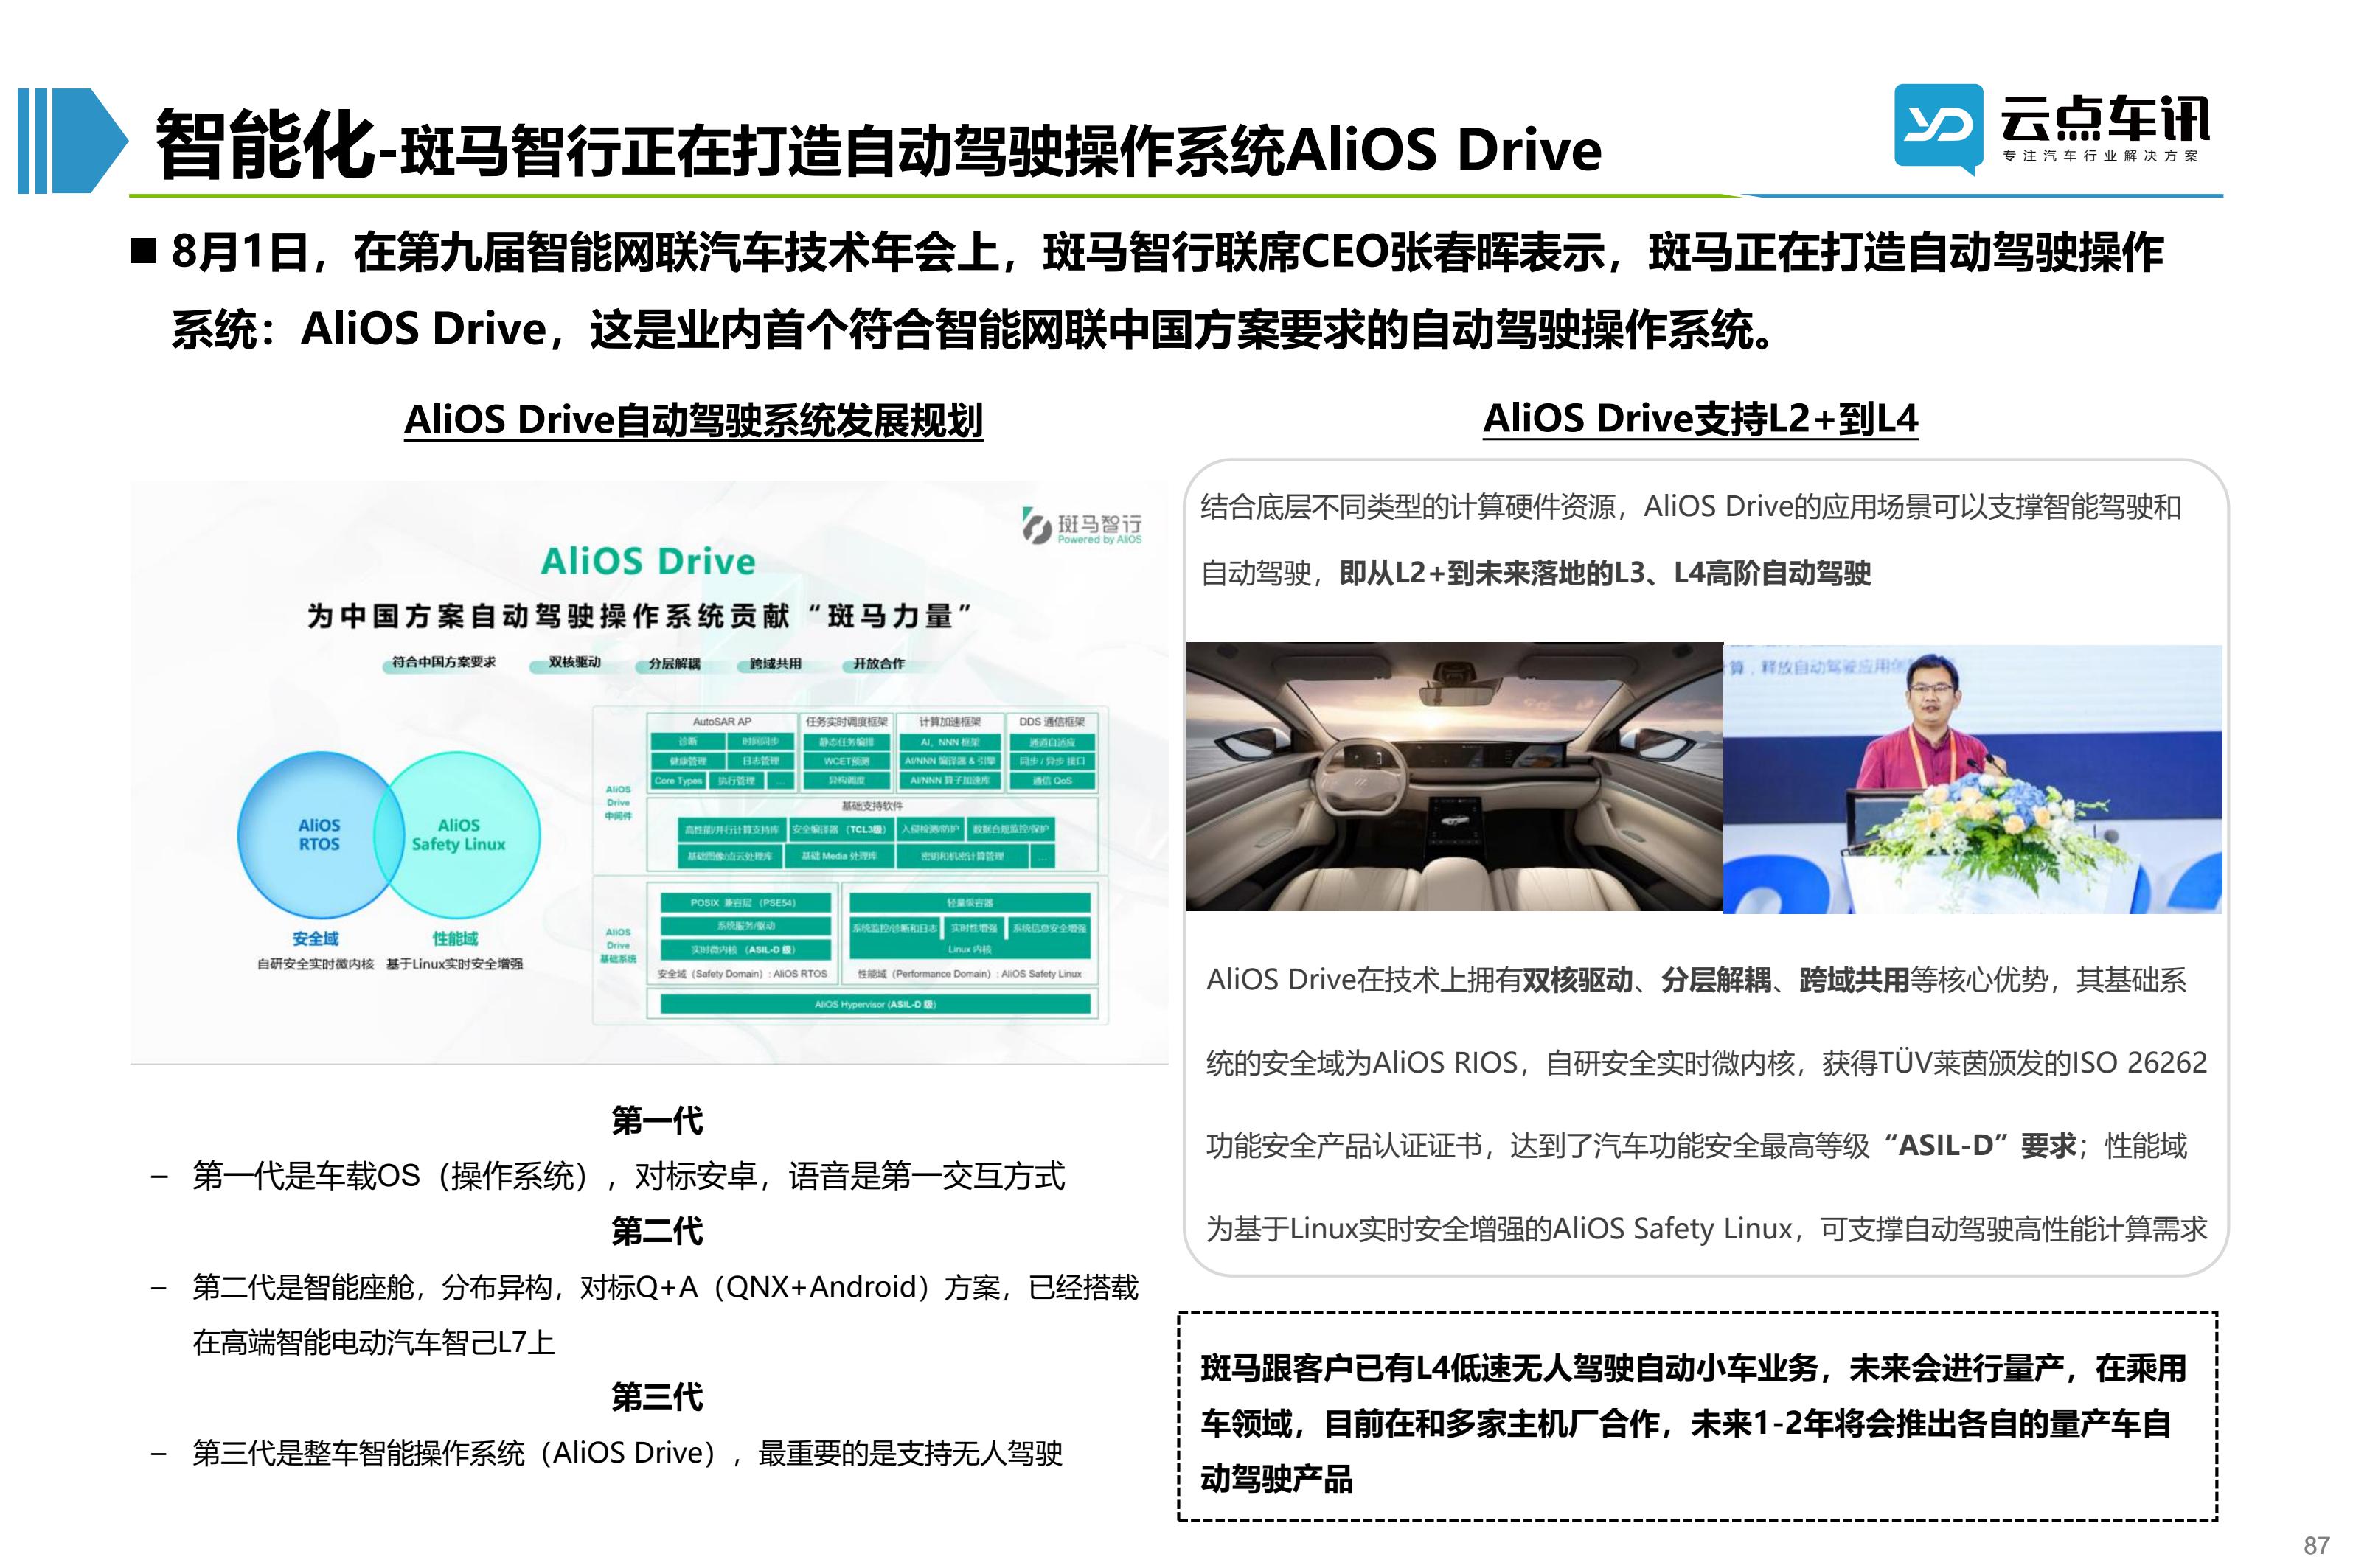Click the WCET预测 cell

point(846,761)
